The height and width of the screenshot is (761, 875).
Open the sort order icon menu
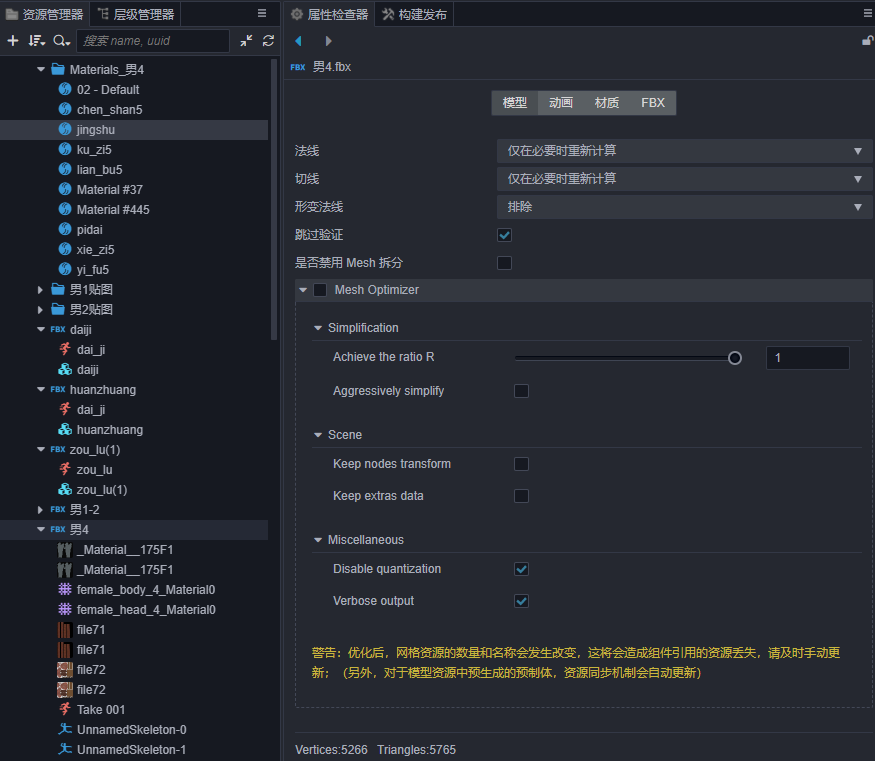click(37, 41)
